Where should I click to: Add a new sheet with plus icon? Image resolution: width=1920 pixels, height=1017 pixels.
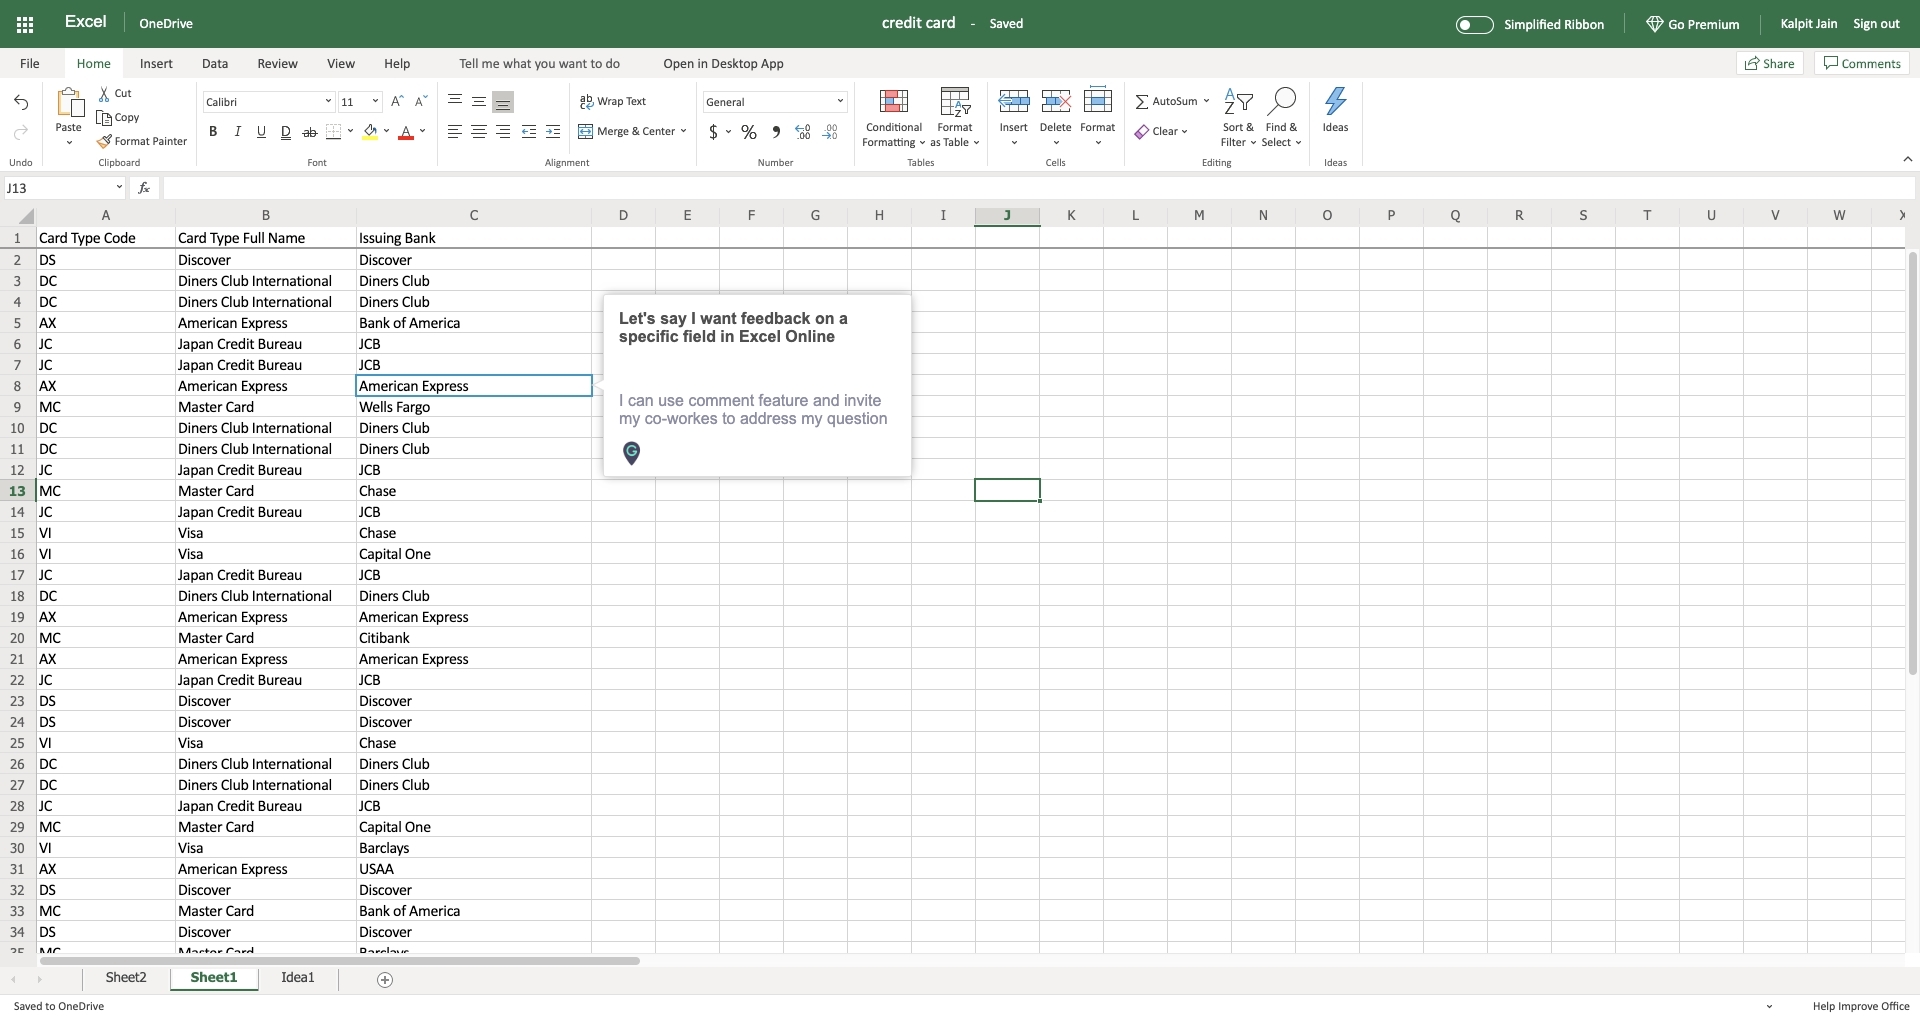(385, 979)
